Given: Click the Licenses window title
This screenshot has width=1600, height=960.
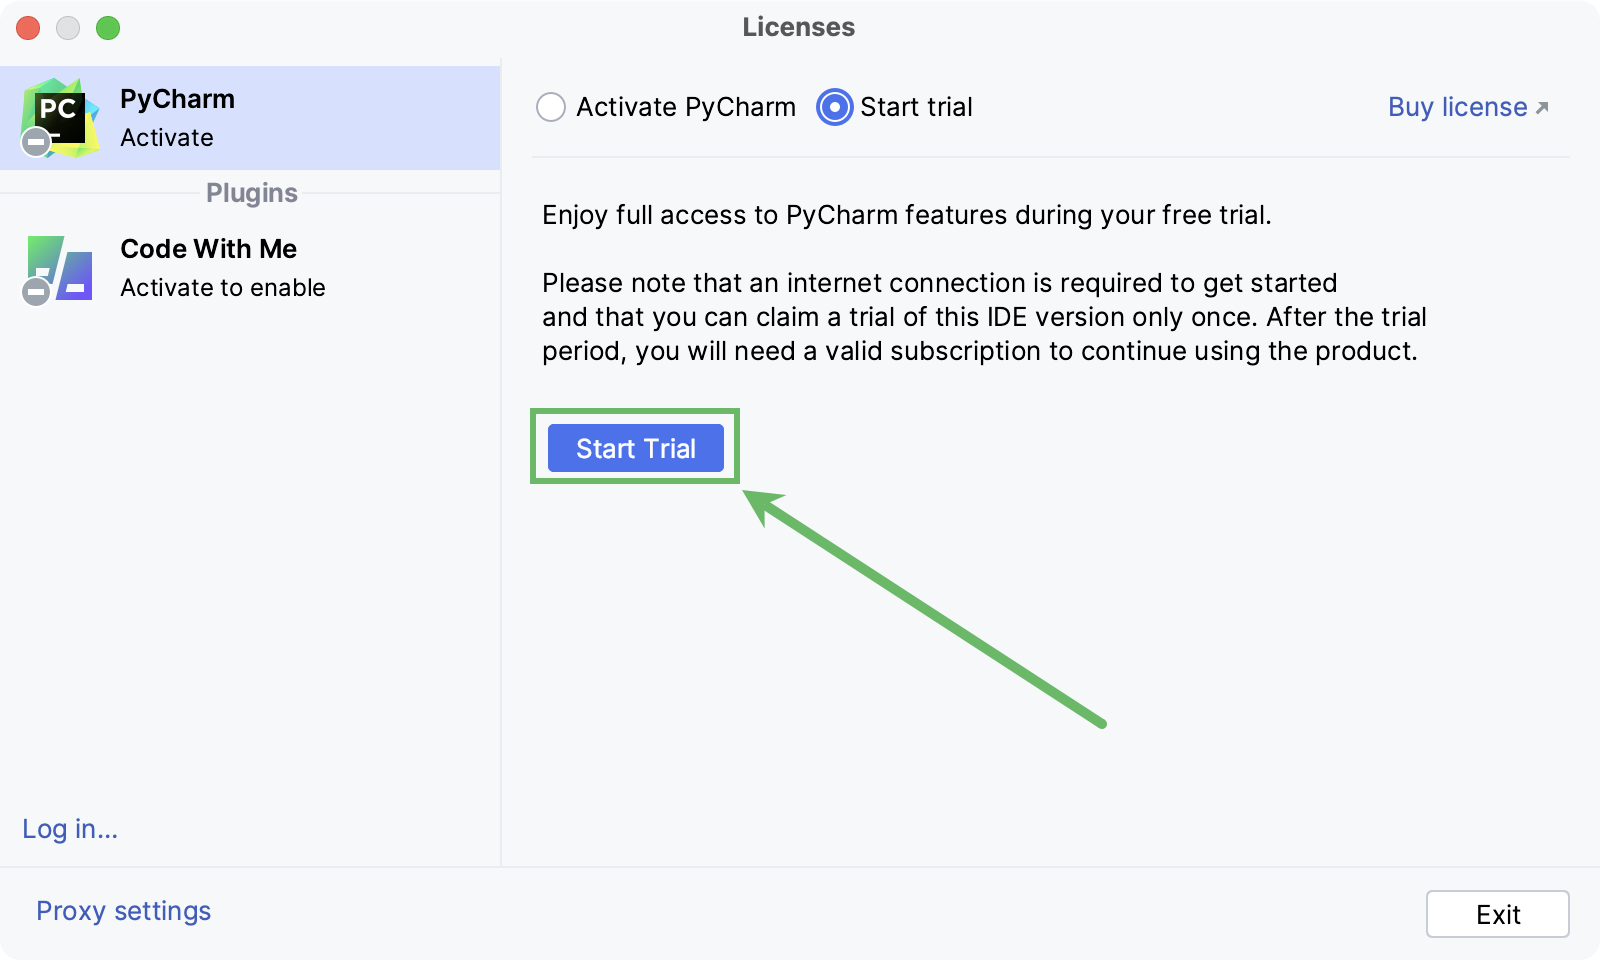Looking at the screenshot, I should pyautogui.click(x=798, y=27).
